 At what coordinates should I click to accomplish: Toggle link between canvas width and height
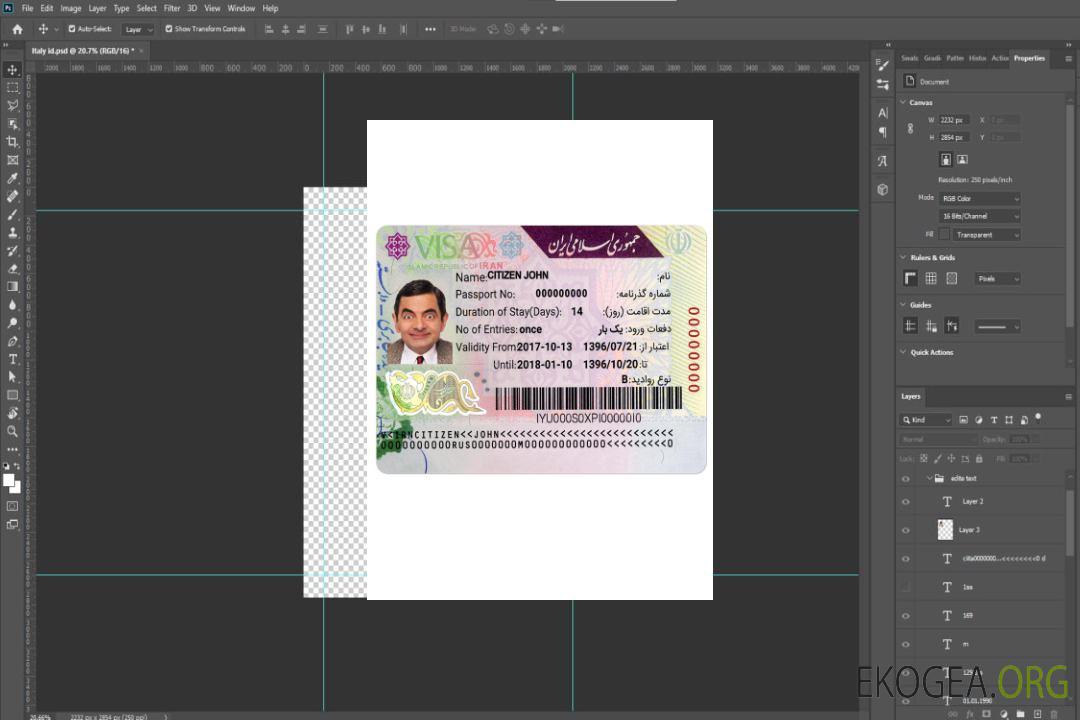911,128
